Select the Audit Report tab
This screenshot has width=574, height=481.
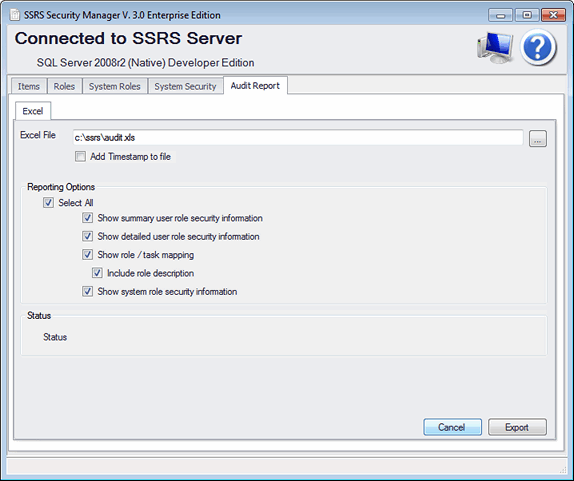255,86
